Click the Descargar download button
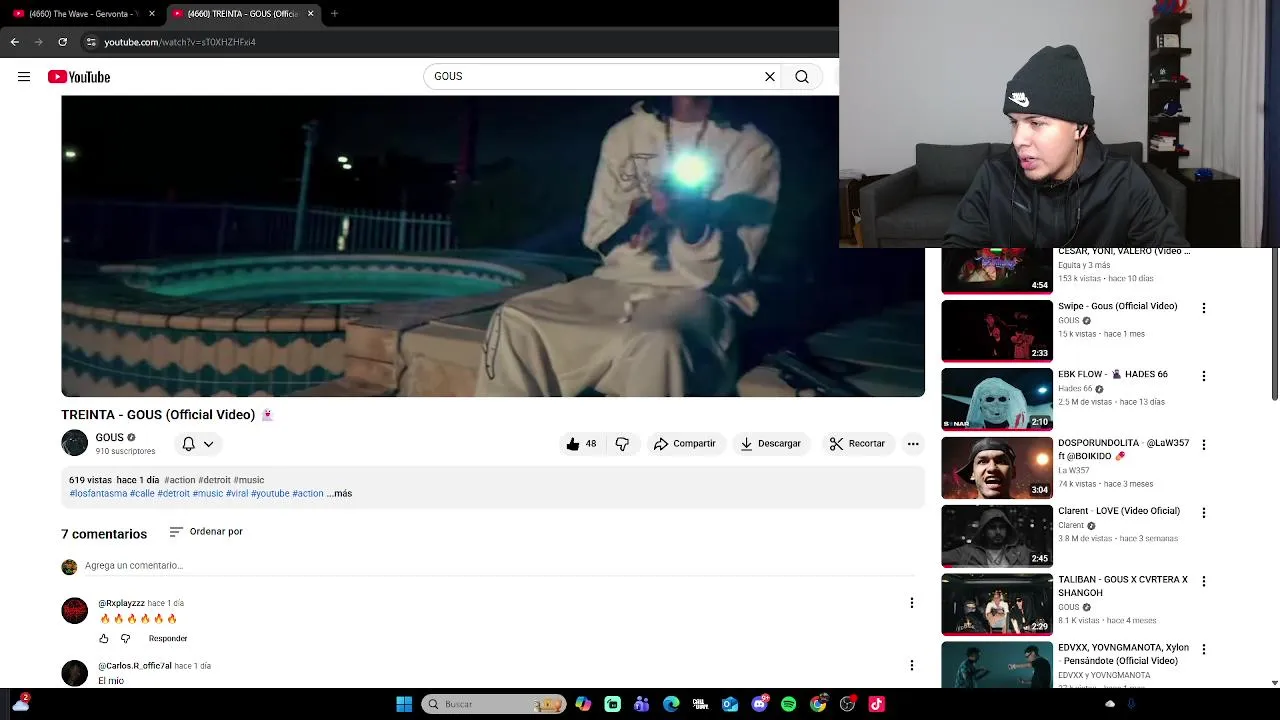 pos(770,444)
